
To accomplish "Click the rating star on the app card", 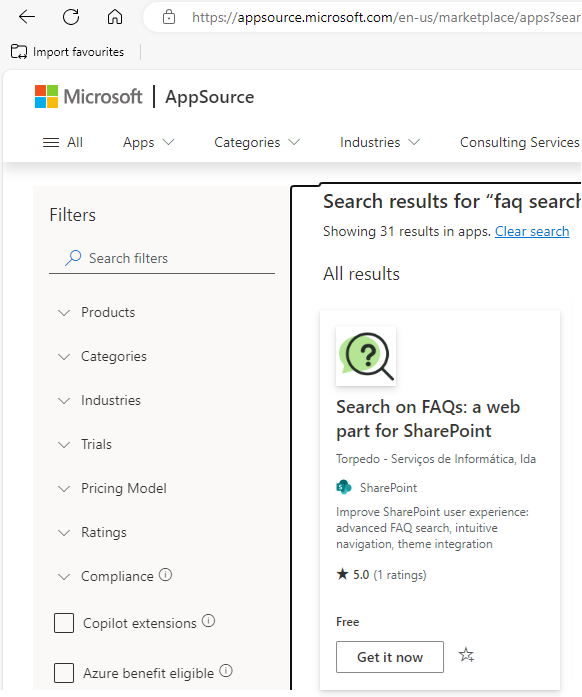I will pos(342,574).
